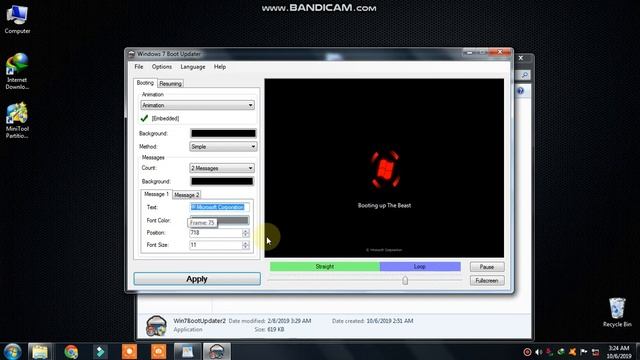Open the Windows Start menu
This screenshot has height=360, width=640.
(x=12, y=351)
